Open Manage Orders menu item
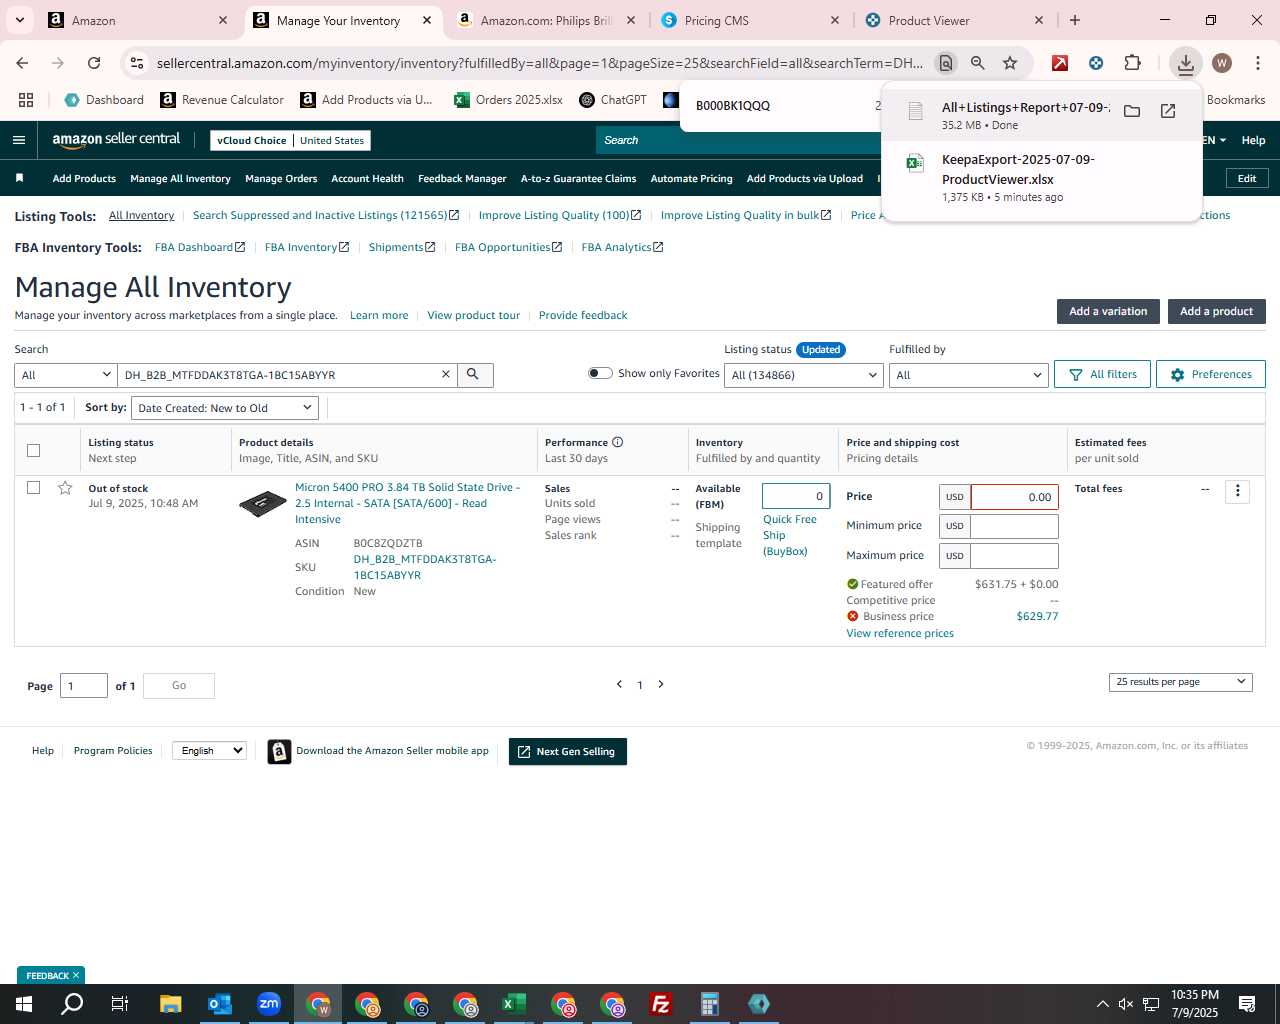This screenshot has height=1024, width=1280. (x=281, y=178)
